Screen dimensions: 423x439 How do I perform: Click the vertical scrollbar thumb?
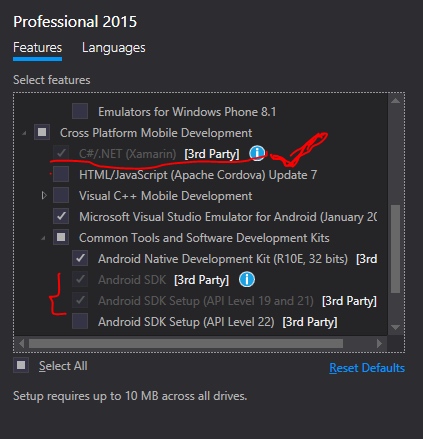tap(395, 249)
